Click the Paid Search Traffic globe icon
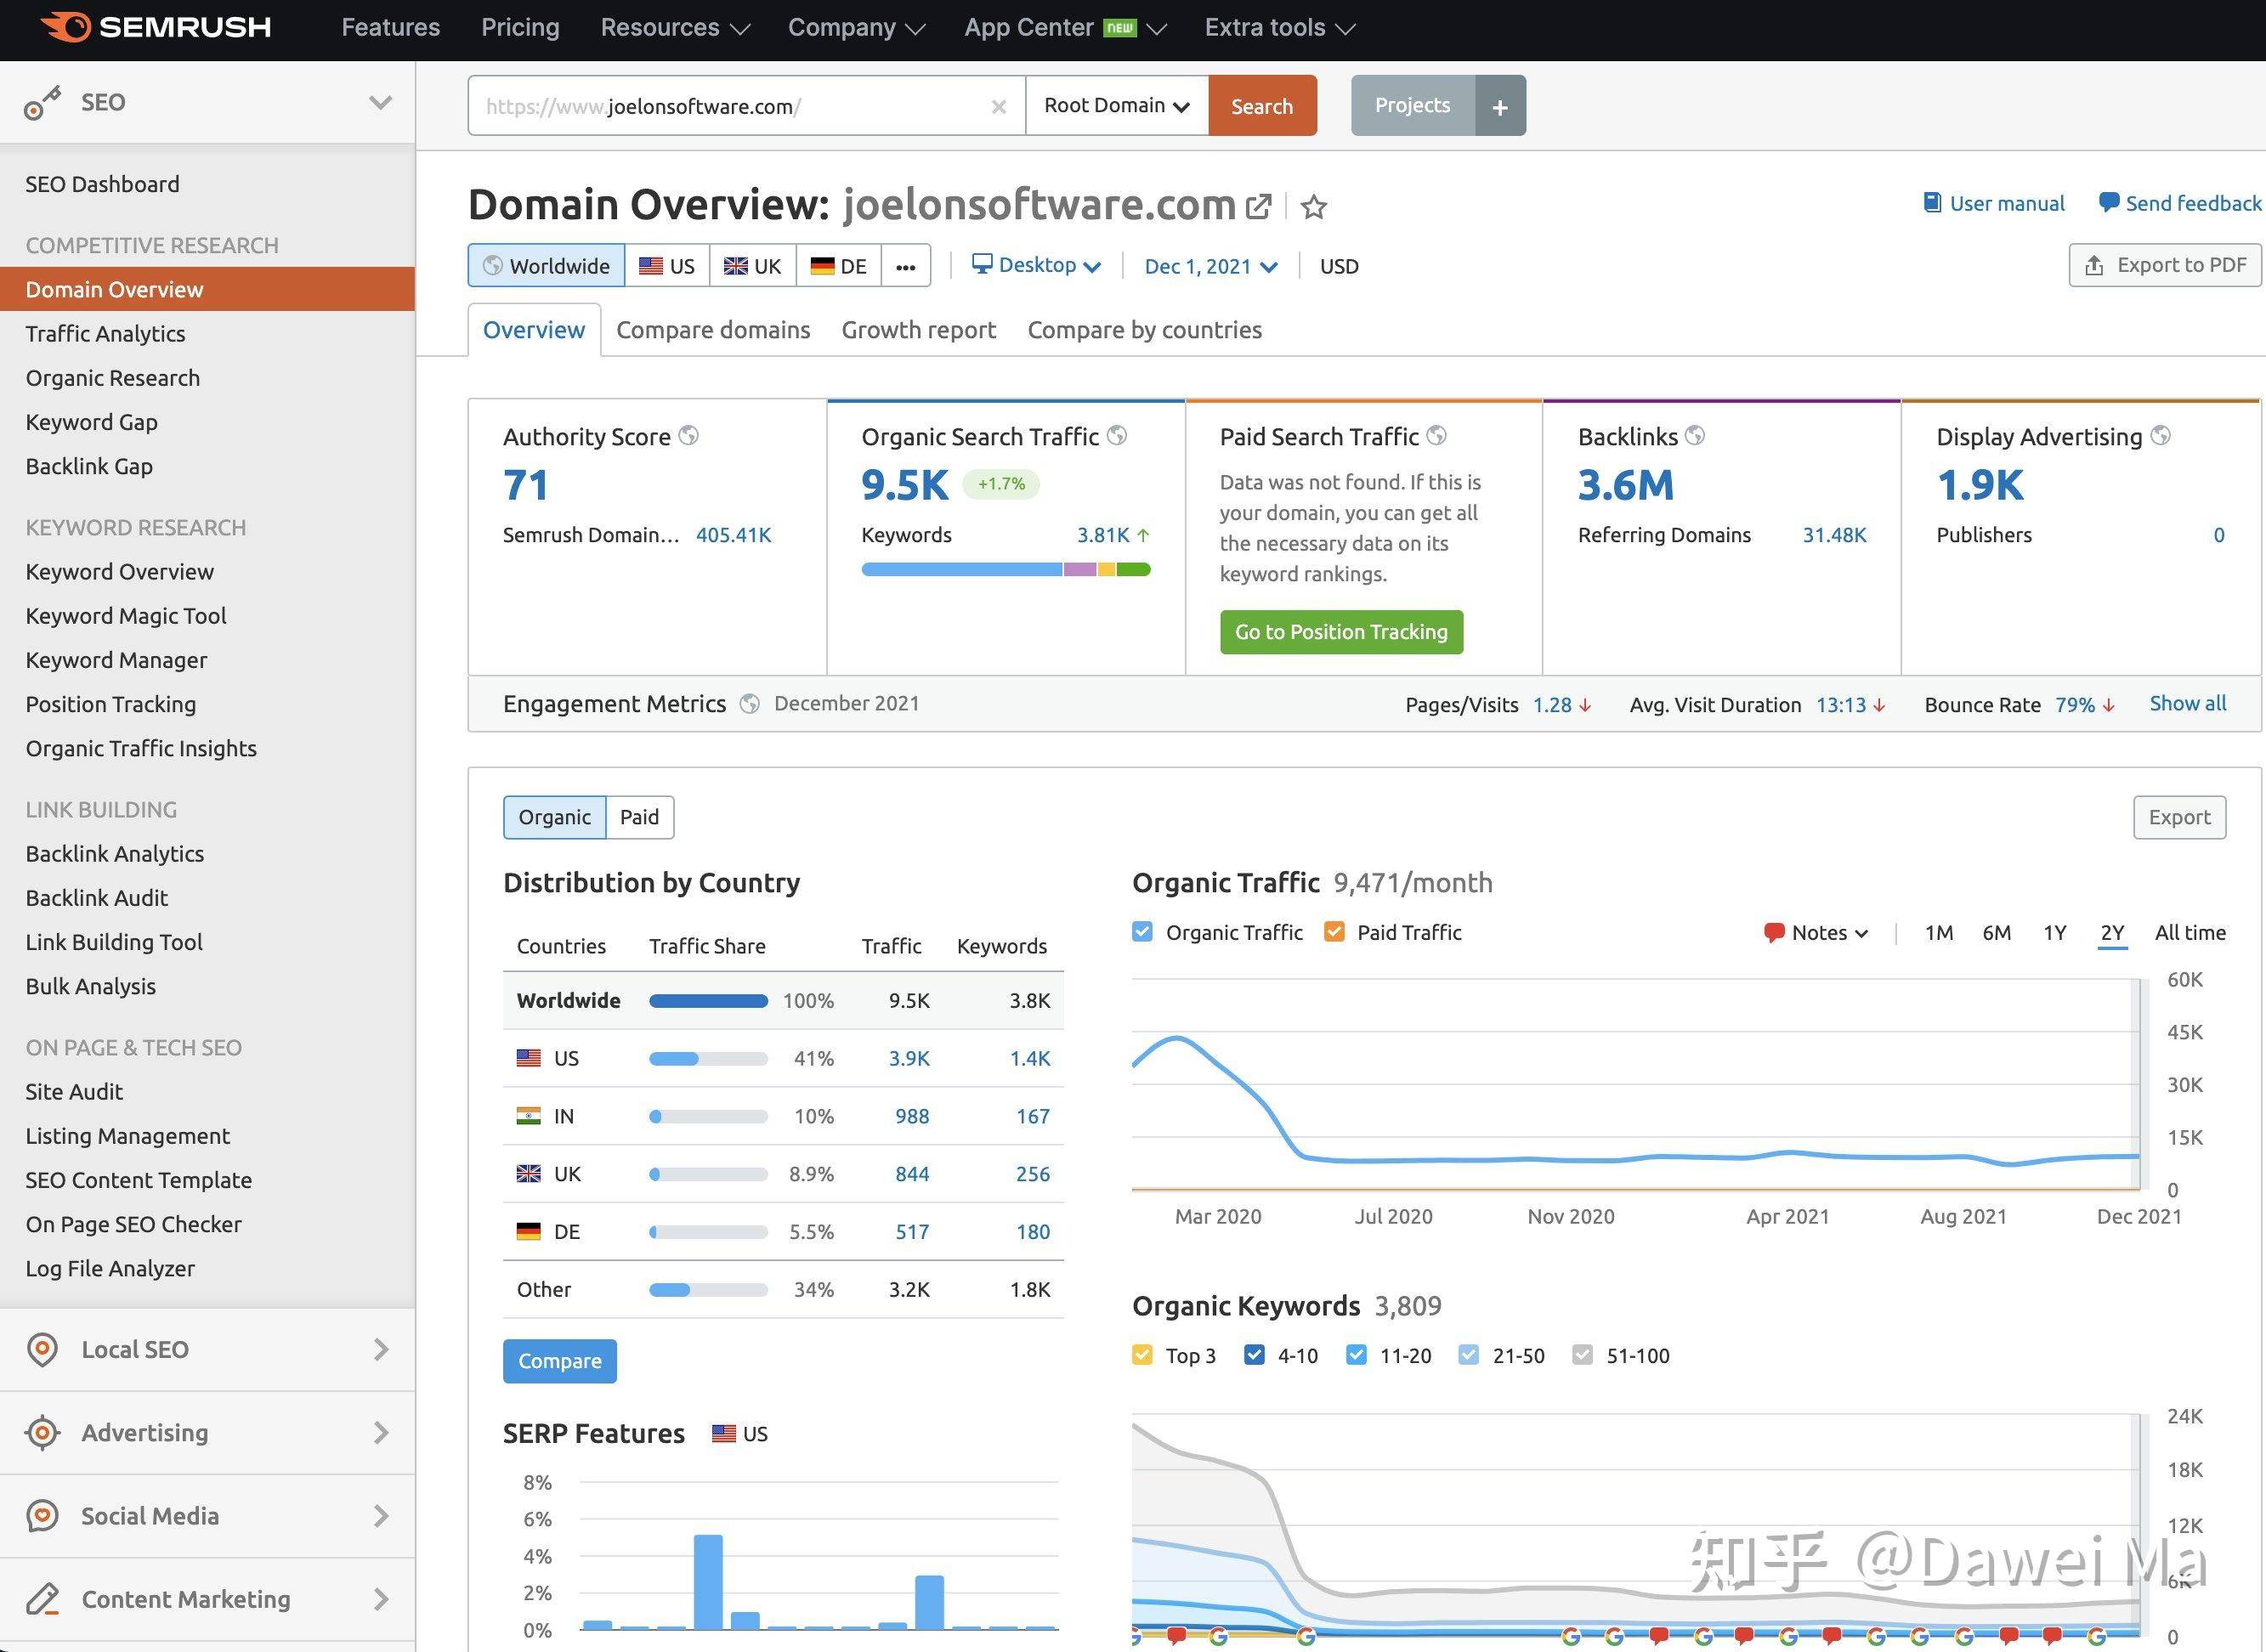This screenshot has height=1652, width=2266. (x=1436, y=436)
